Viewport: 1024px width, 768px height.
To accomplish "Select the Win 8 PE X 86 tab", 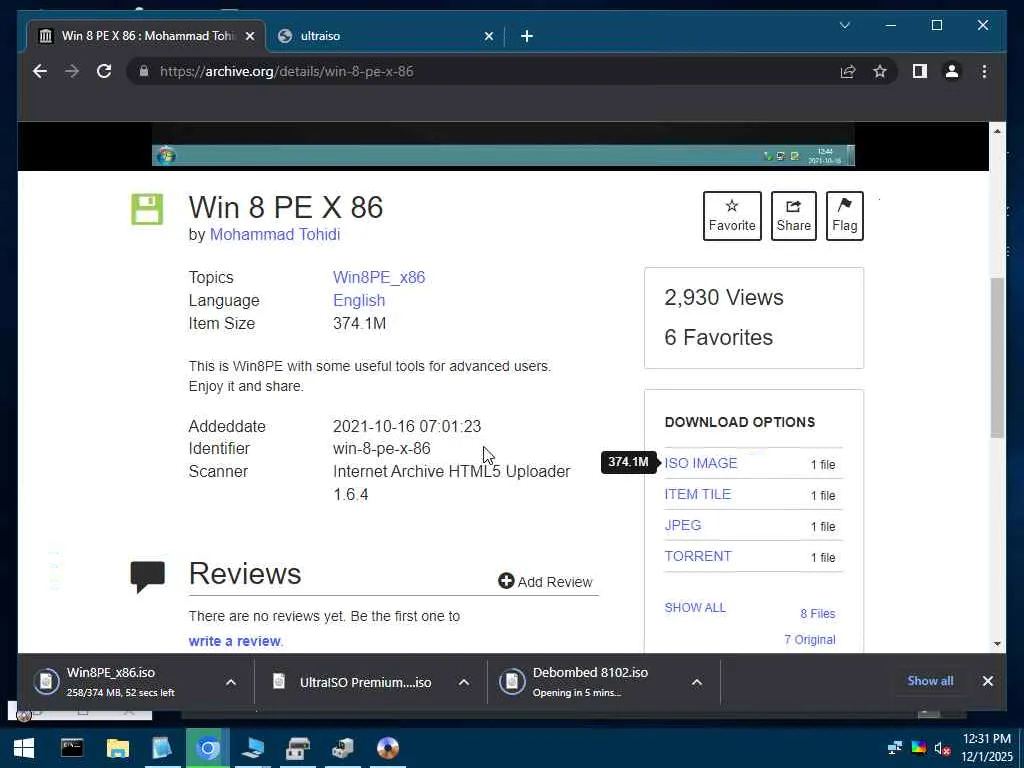I will (146, 36).
